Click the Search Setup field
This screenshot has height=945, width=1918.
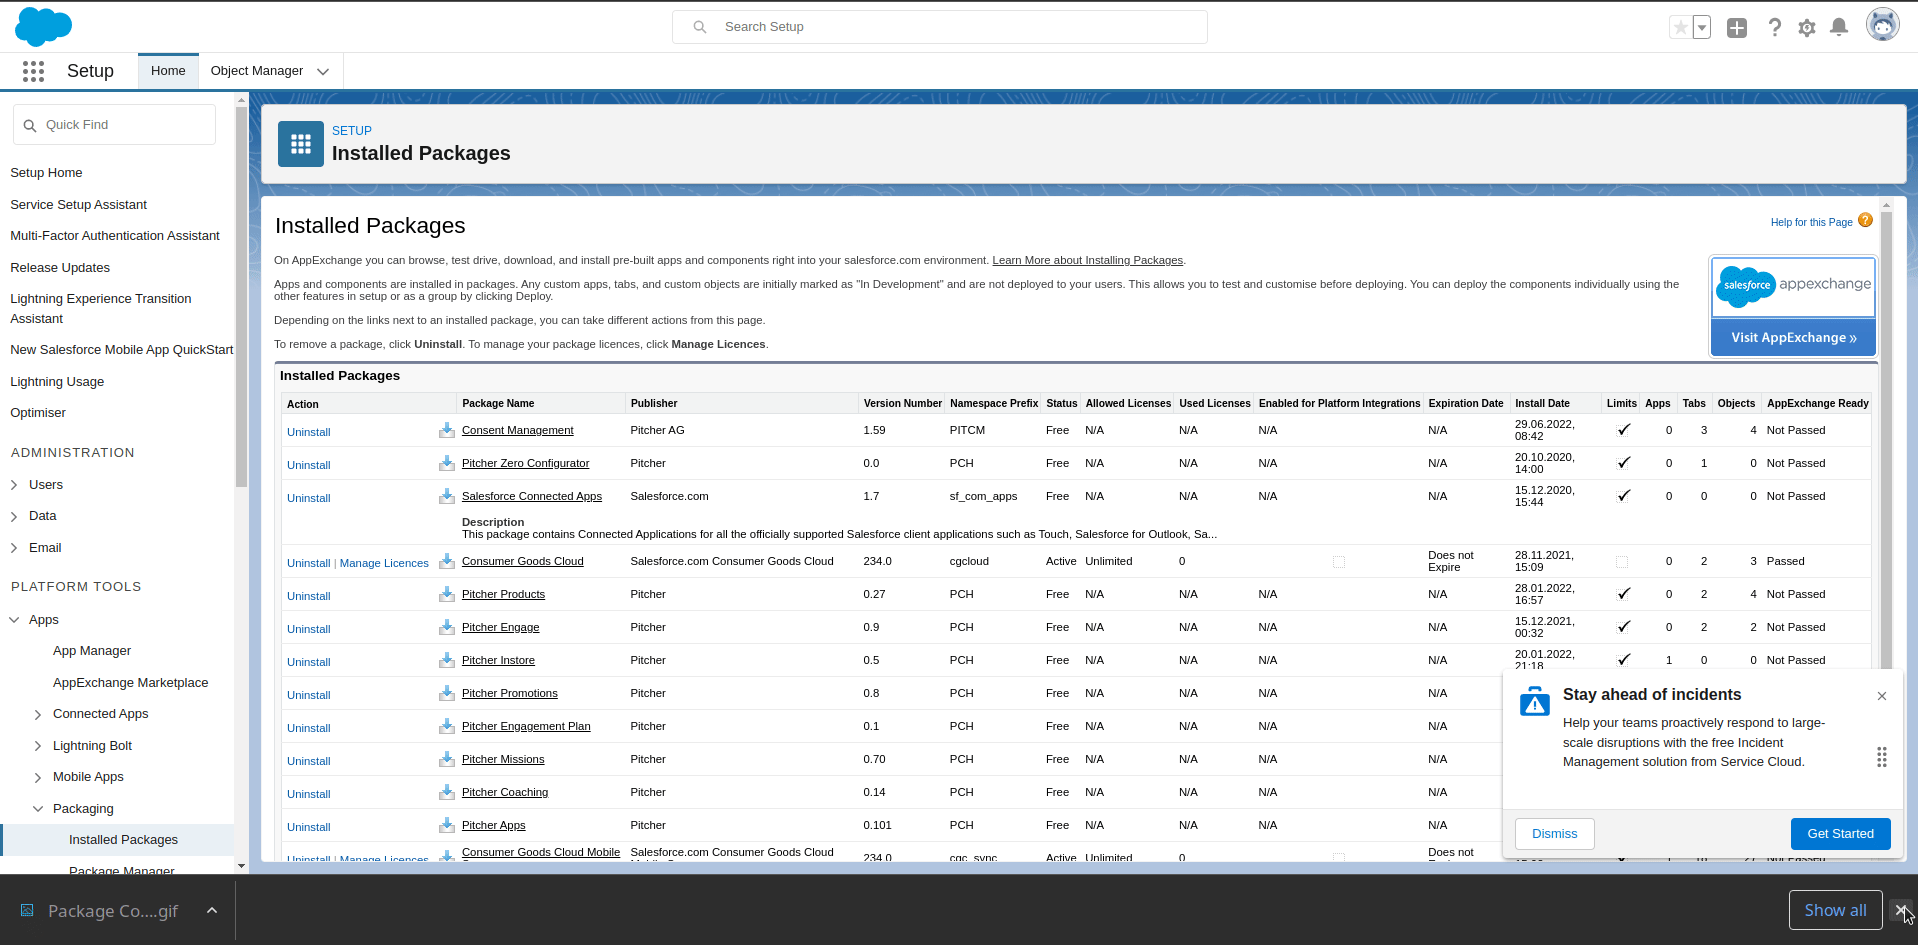point(940,27)
